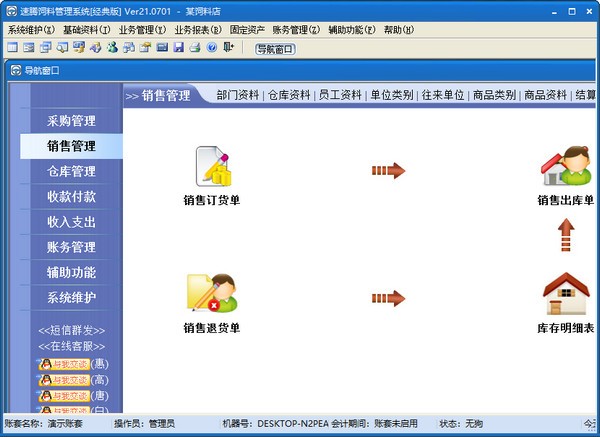Open the 销售出库单 icon

click(566, 166)
